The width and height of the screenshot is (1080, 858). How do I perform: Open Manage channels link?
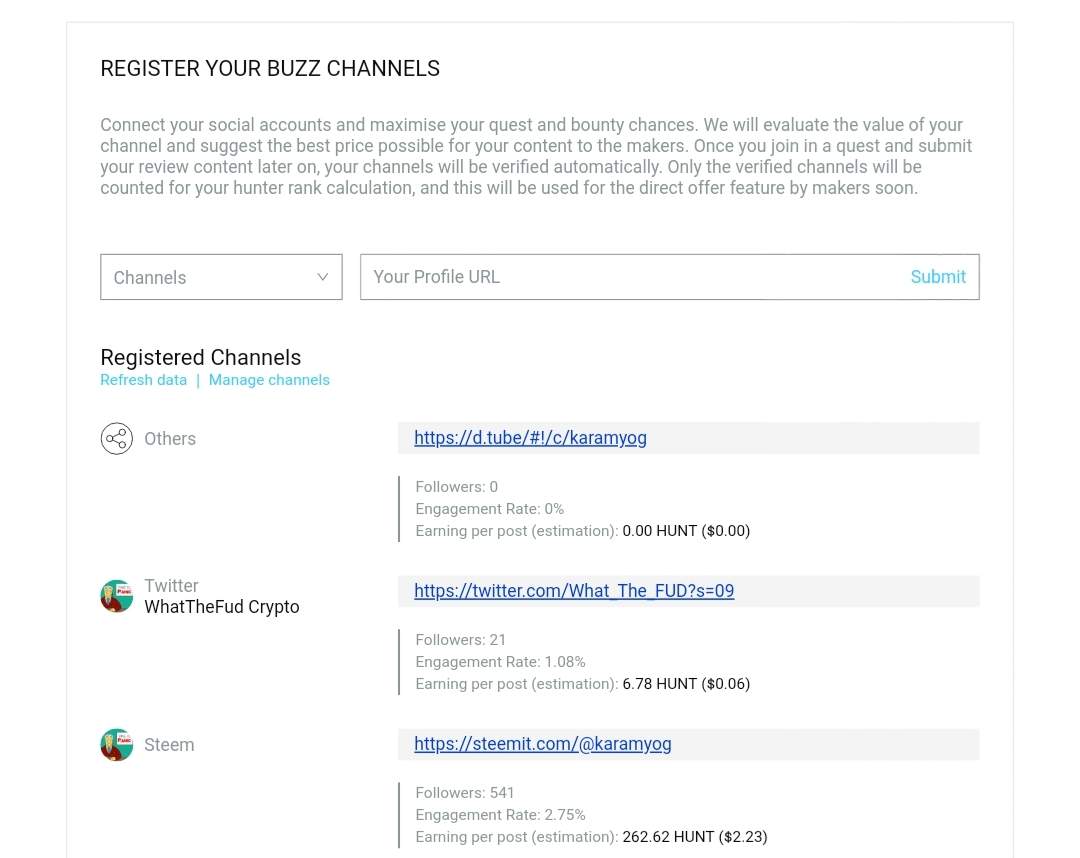(269, 380)
